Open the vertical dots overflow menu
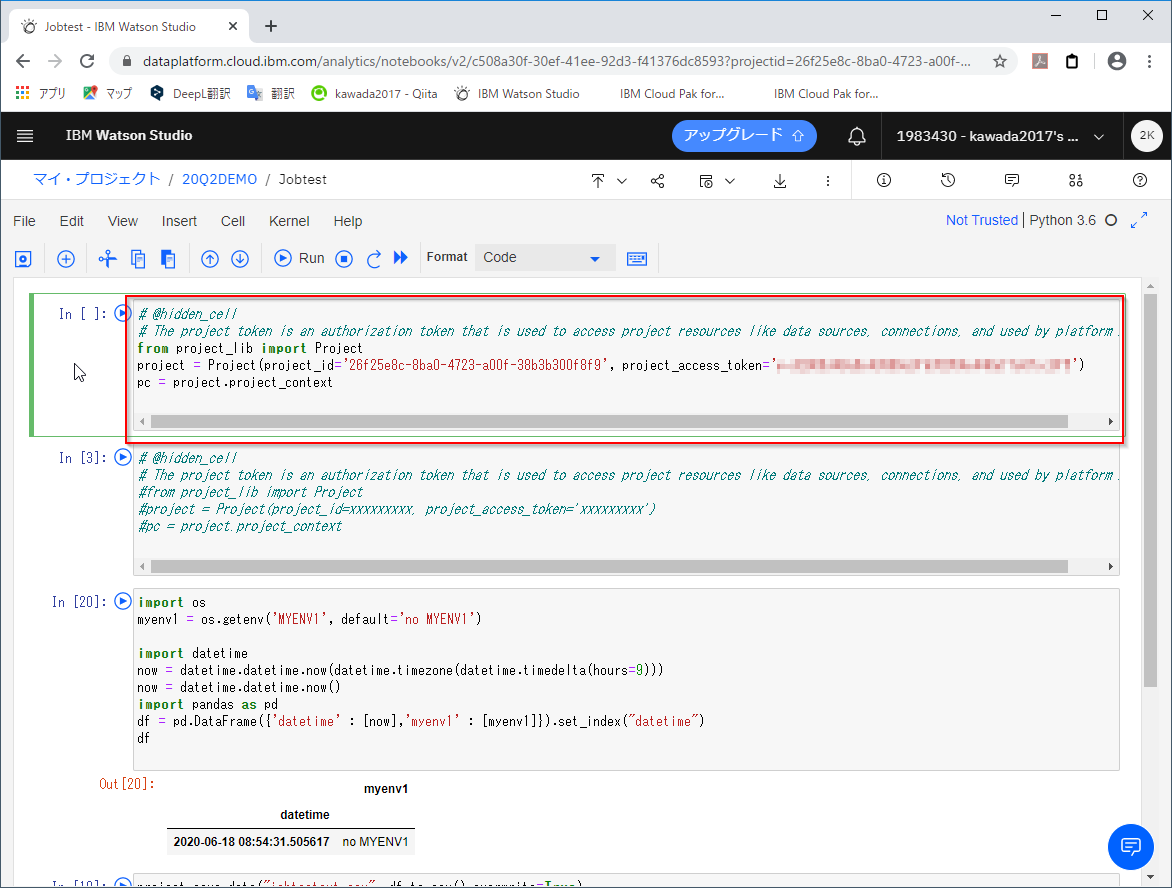The width and height of the screenshot is (1172, 888). (827, 181)
